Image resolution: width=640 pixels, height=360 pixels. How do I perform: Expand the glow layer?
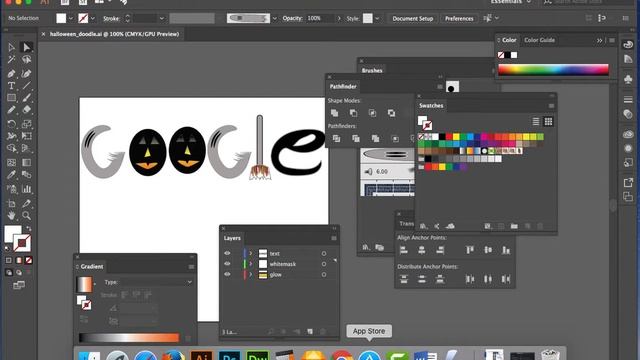pos(251,275)
